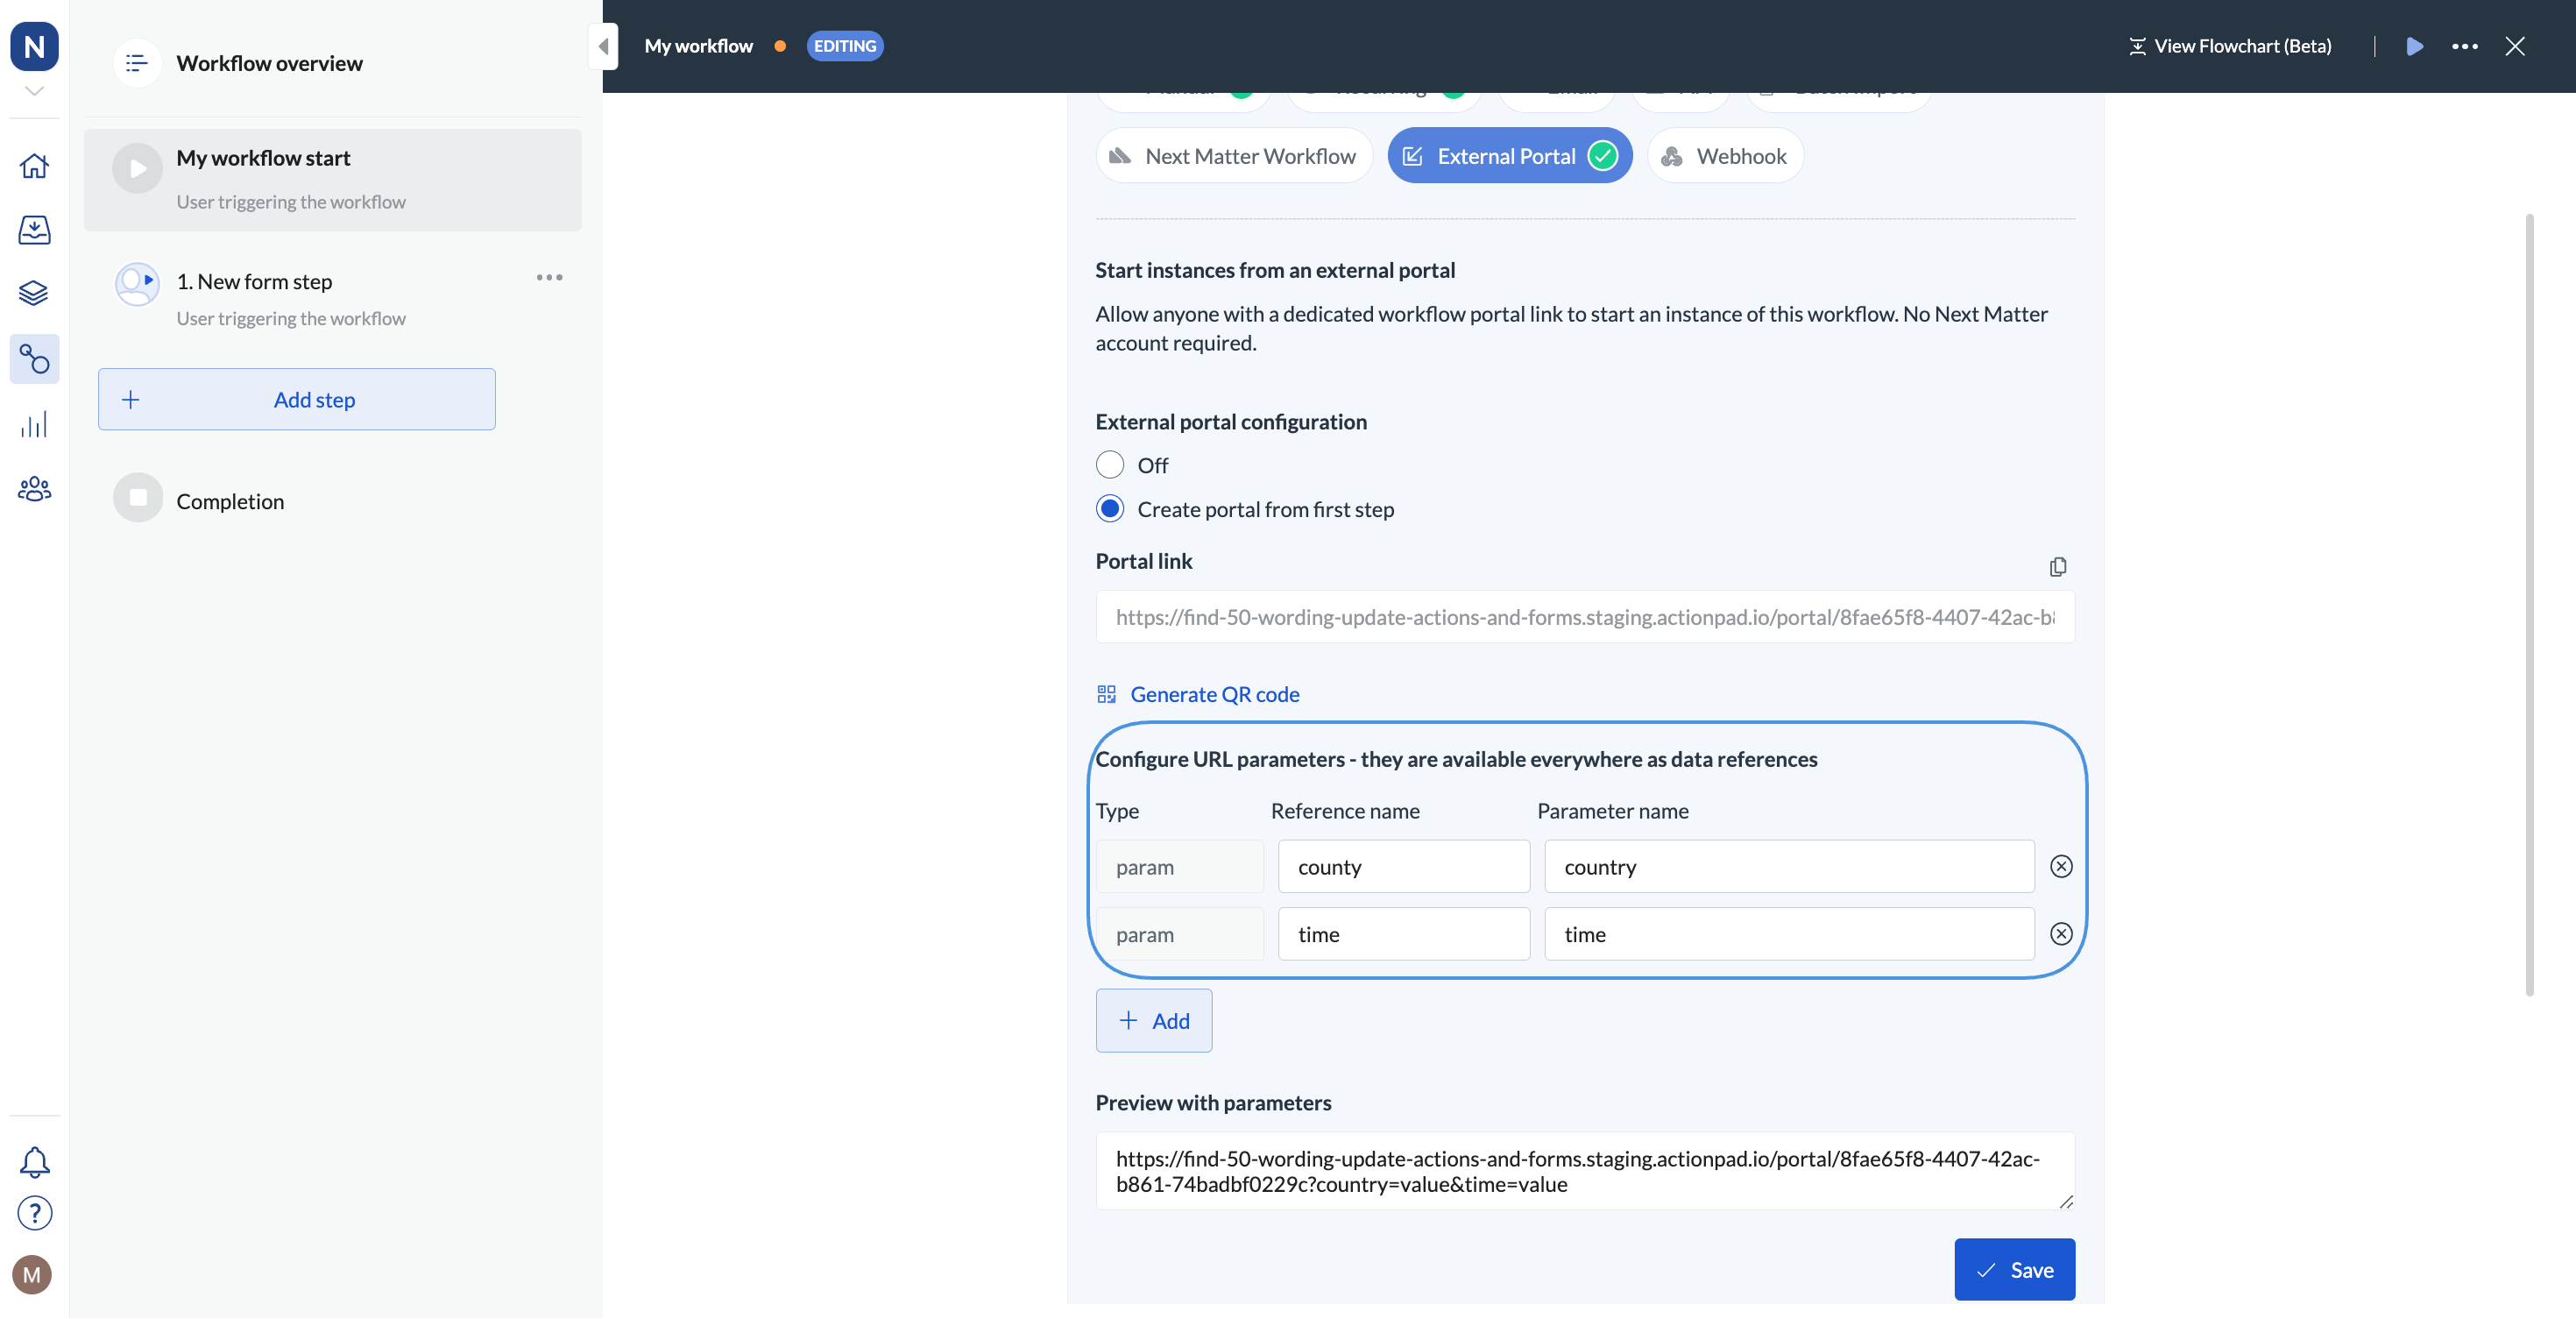Click the stacked layers sidebar icon
This screenshot has width=2576, height=1319.
coord(34,293)
